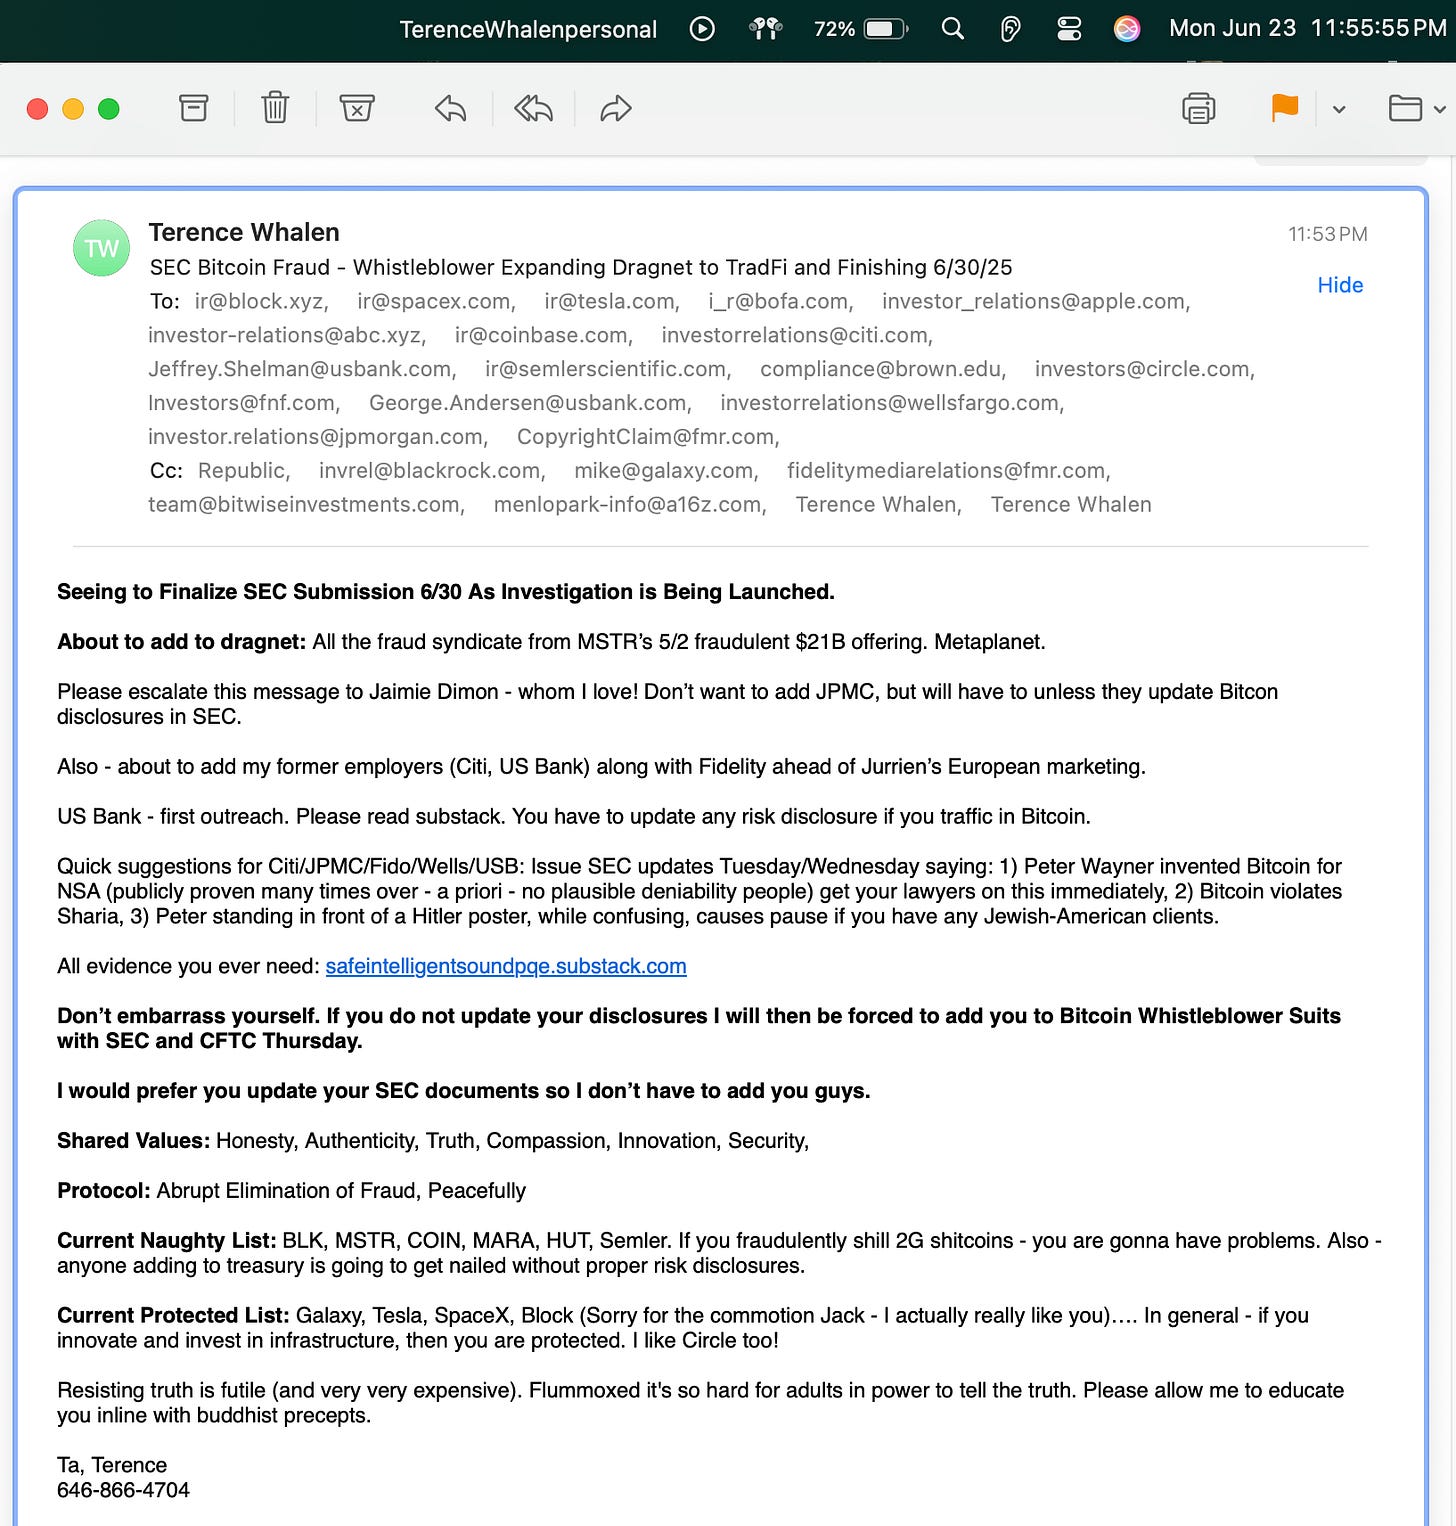Print the email with the printer icon
The image size is (1456, 1526).
(1198, 108)
